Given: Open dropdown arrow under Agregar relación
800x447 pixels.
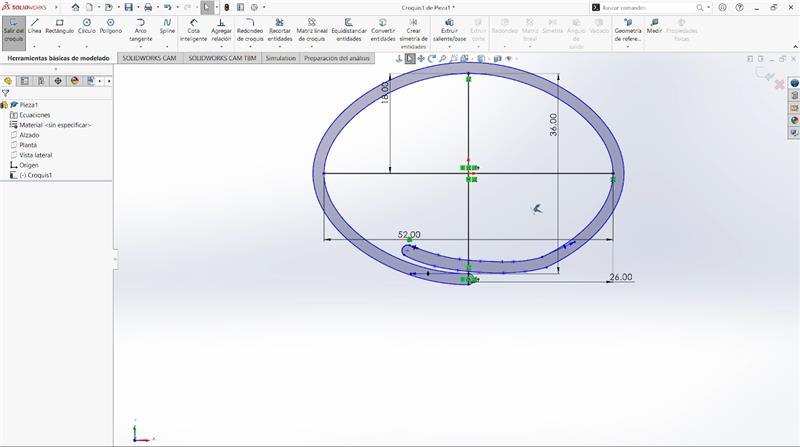Looking at the screenshot, I should pyautogui.click(x=221, y=46).
